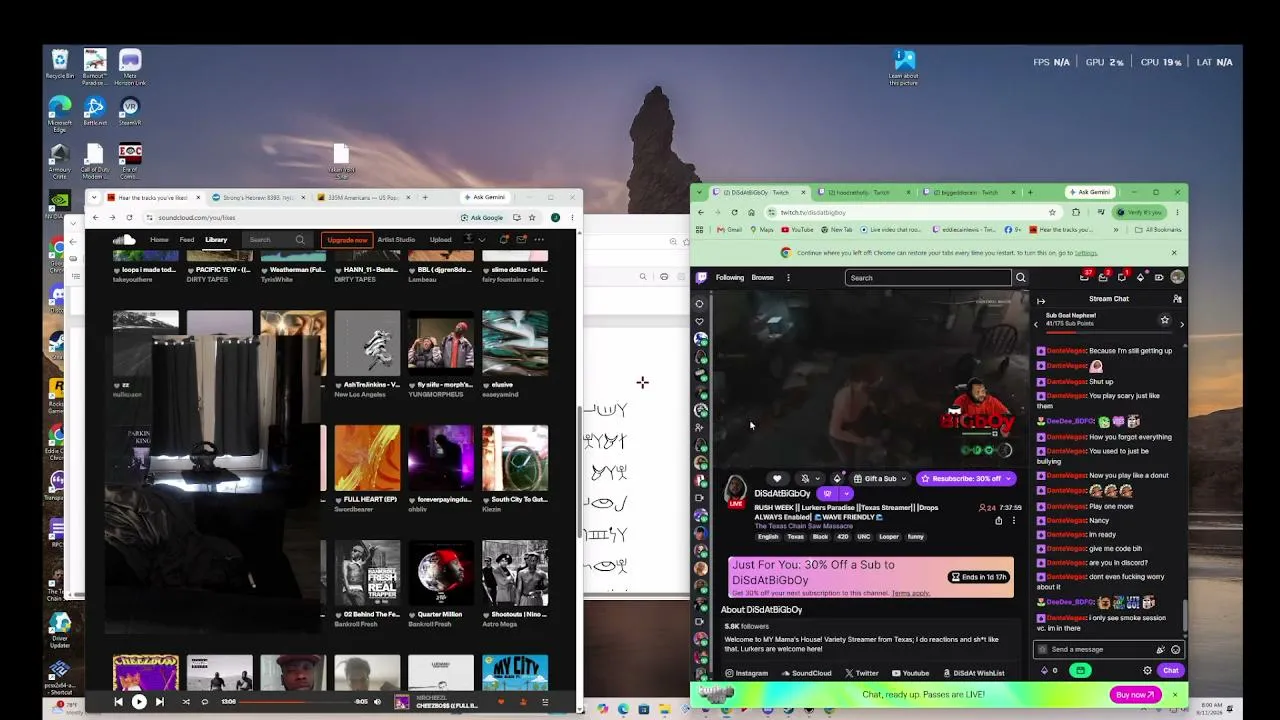Open the chat community users list icon
The height and width of the screenshot is (720, 1280).
point(1177,299)
